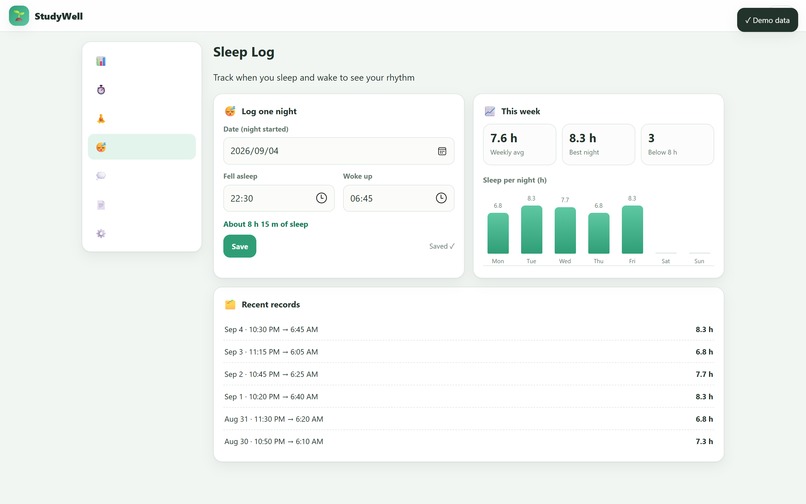806x504 pixels.
Task: Open clock picker in Fell asleep field
Action: [321, 198]
